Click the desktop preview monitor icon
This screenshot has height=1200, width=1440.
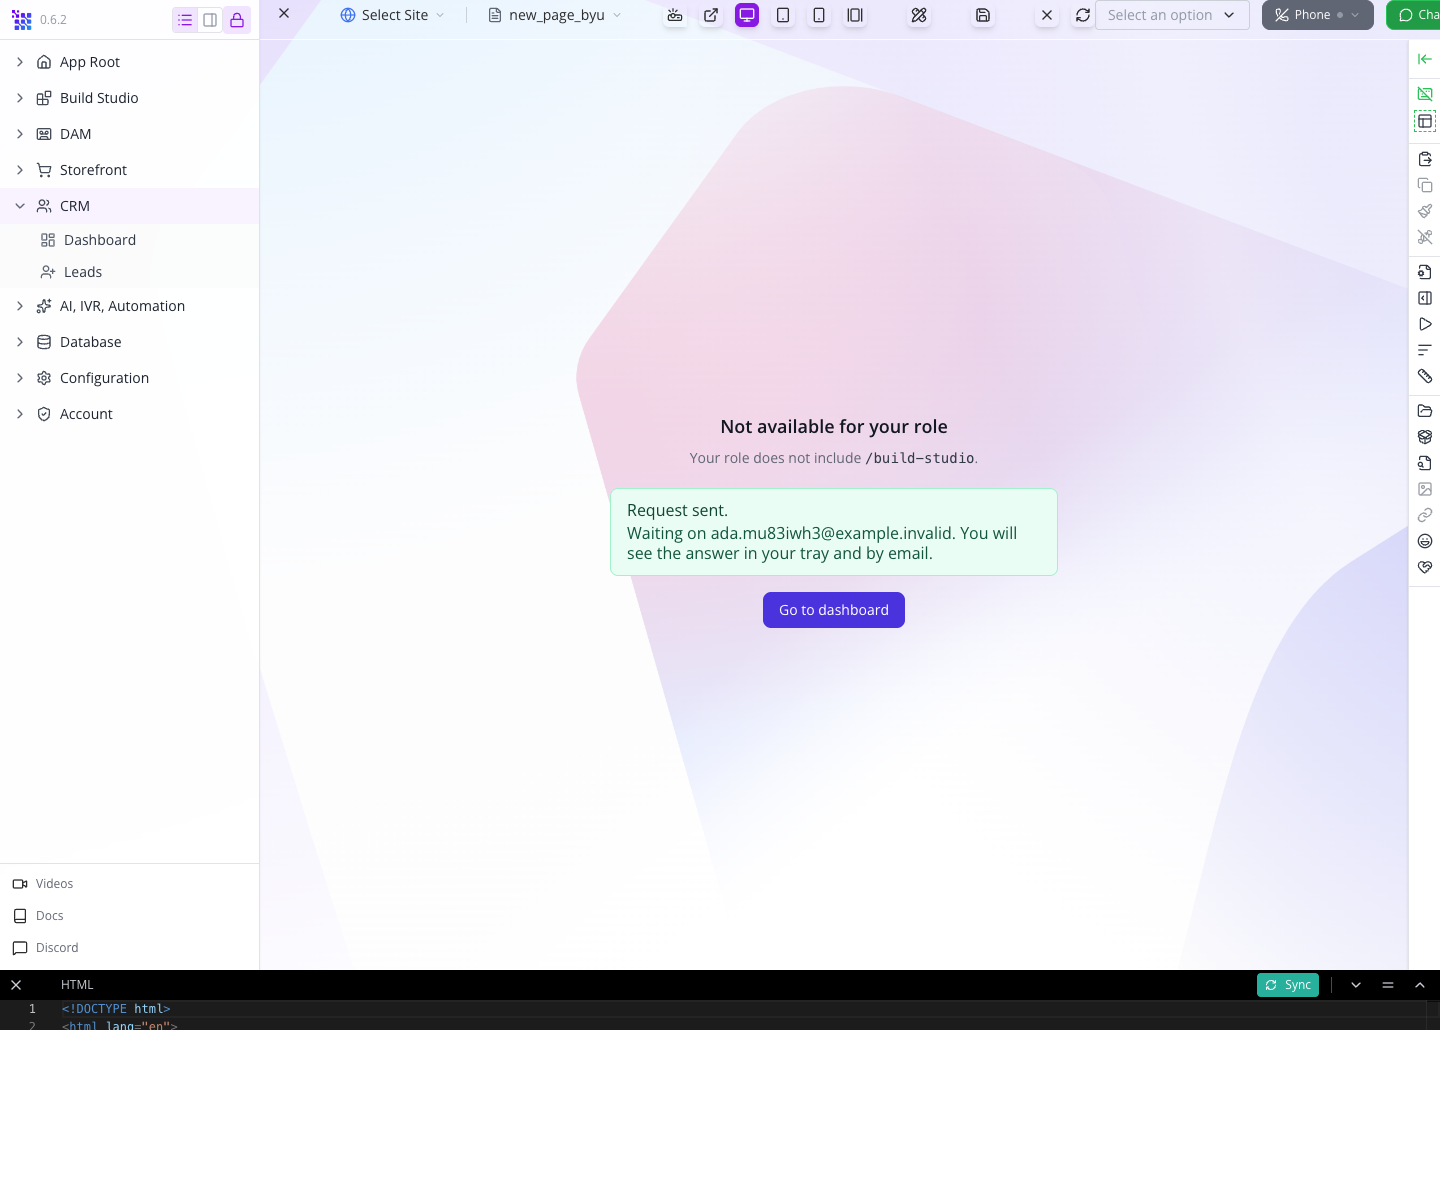pyautogui.click(x=747, y=15)
